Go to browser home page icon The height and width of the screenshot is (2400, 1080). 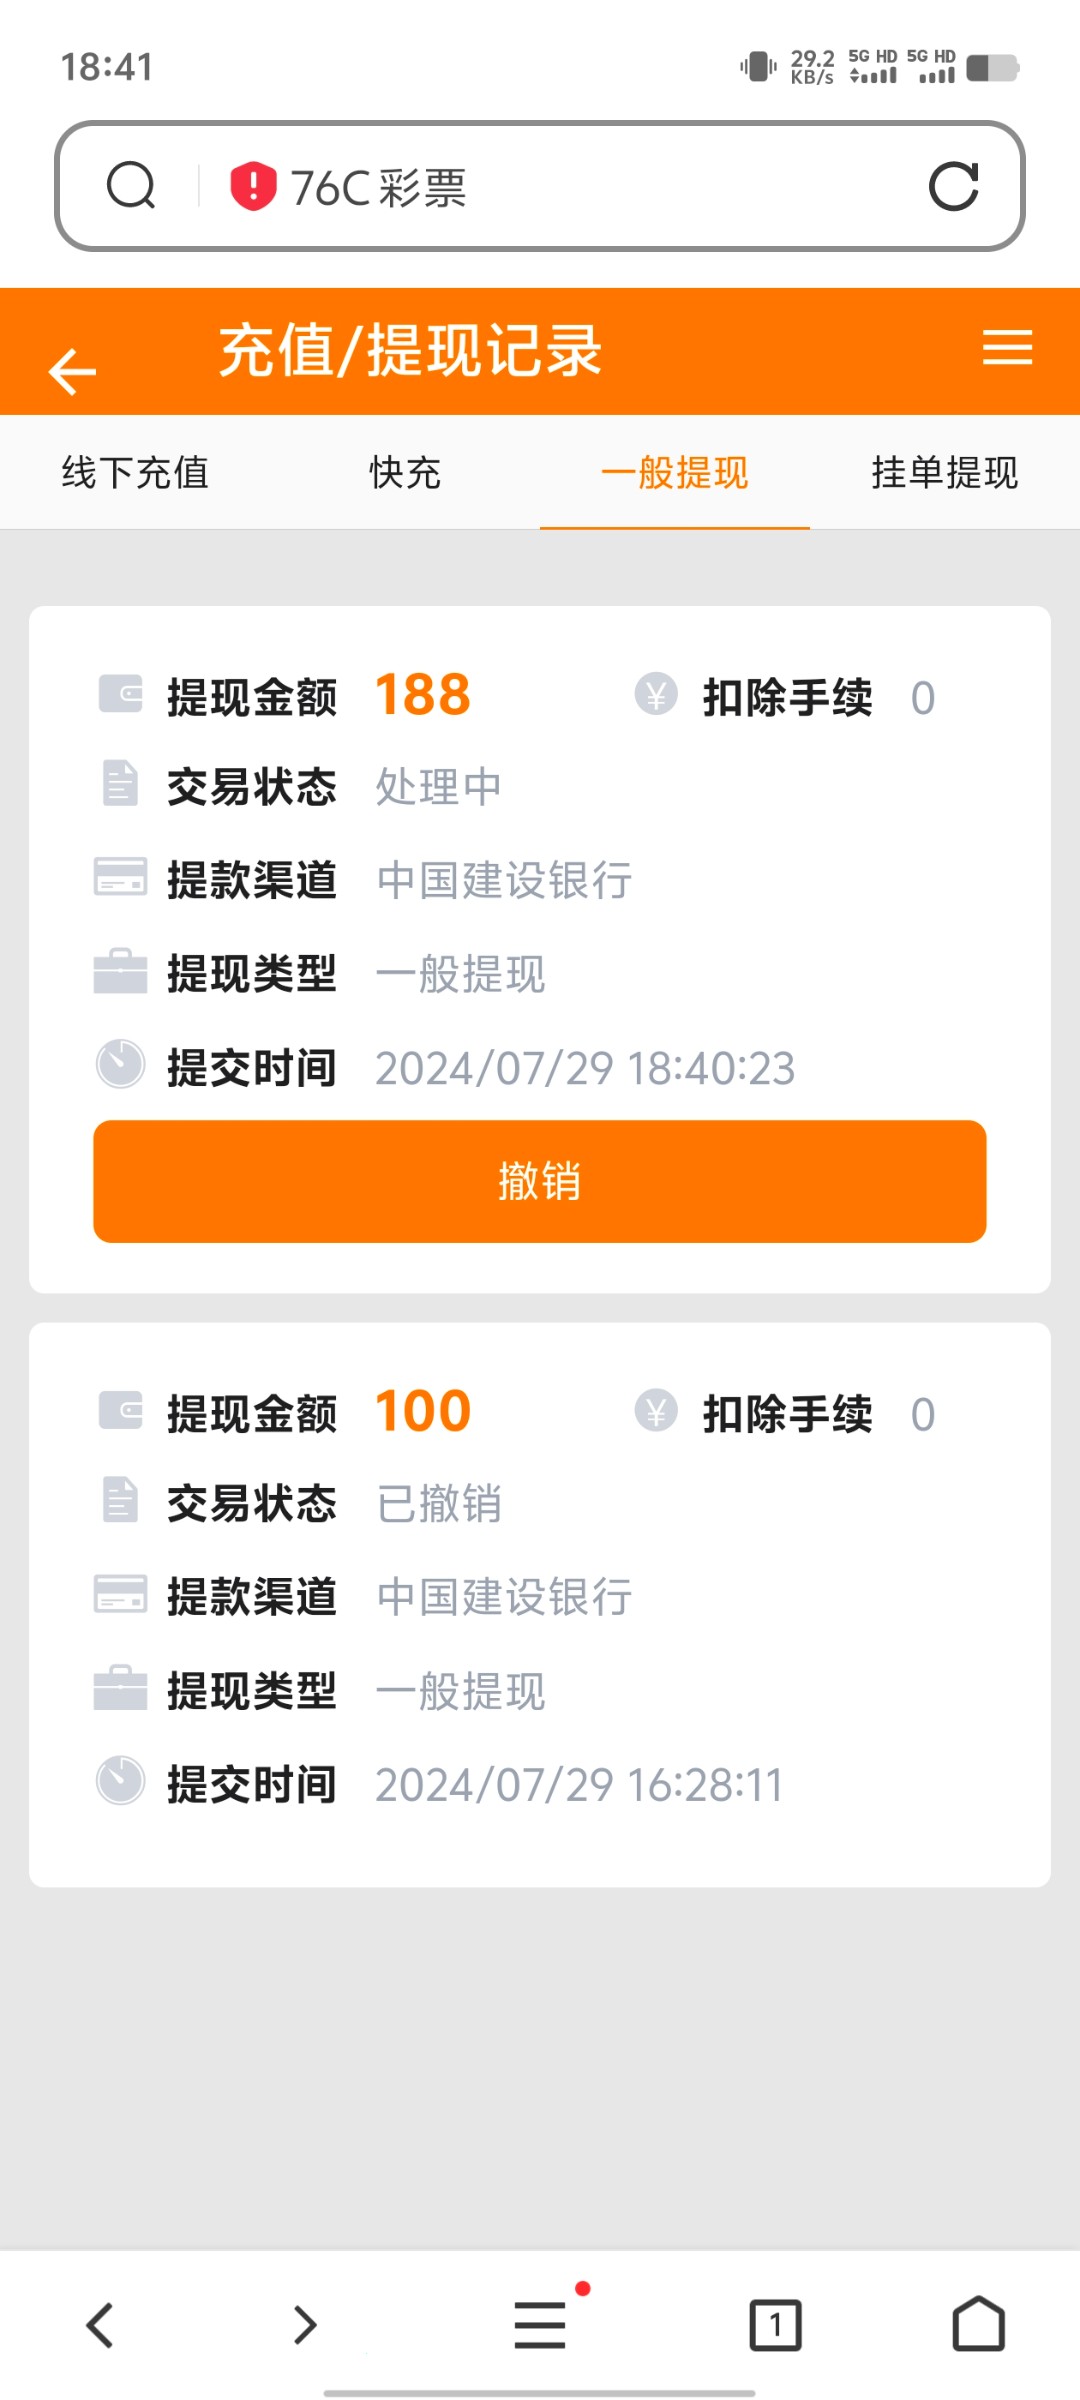pyautogui.click(x=978, y=2324)
